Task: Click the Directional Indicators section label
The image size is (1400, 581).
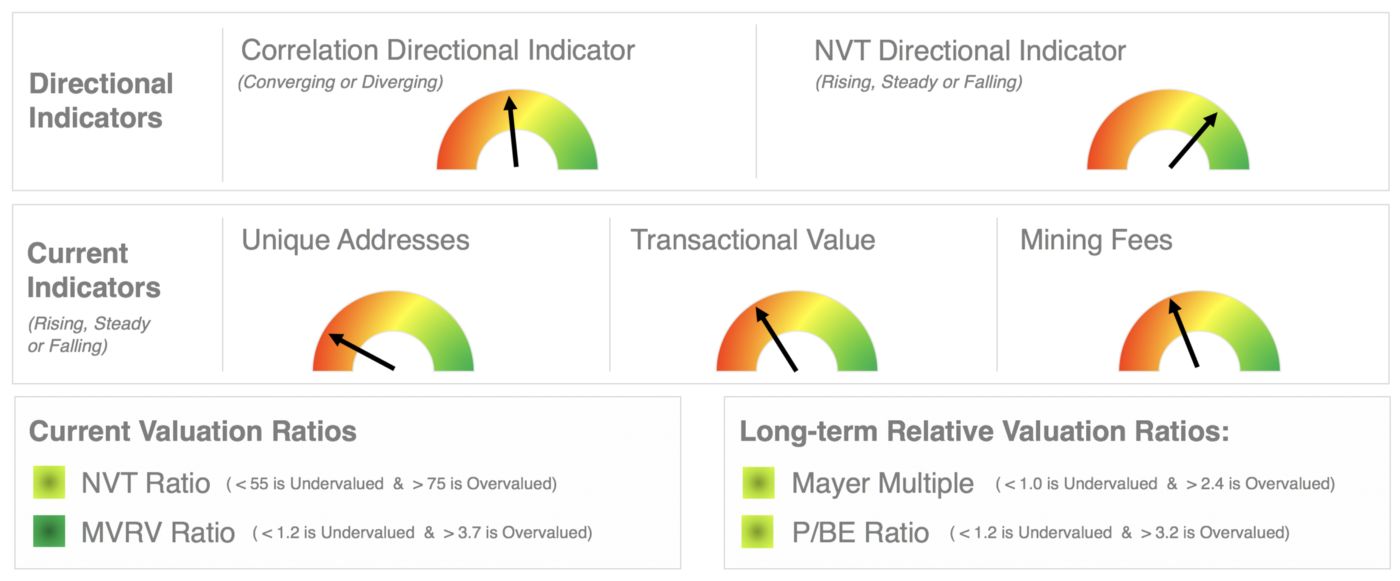Action: pos(100,100)
